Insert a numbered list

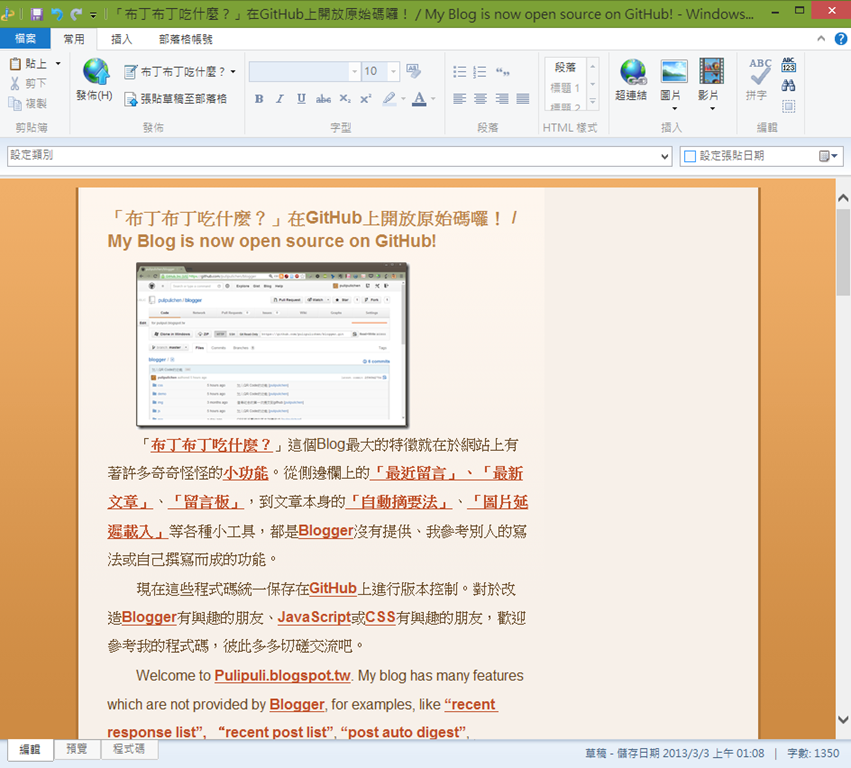click(480, 72)
